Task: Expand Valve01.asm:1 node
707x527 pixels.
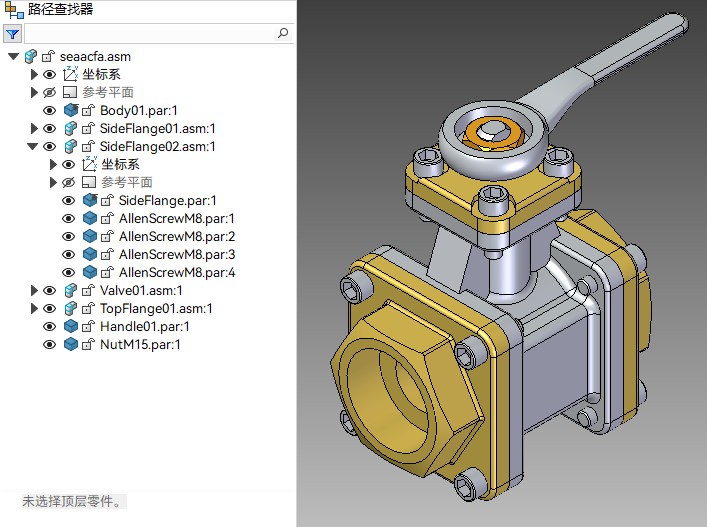Action: pos(34,291)
